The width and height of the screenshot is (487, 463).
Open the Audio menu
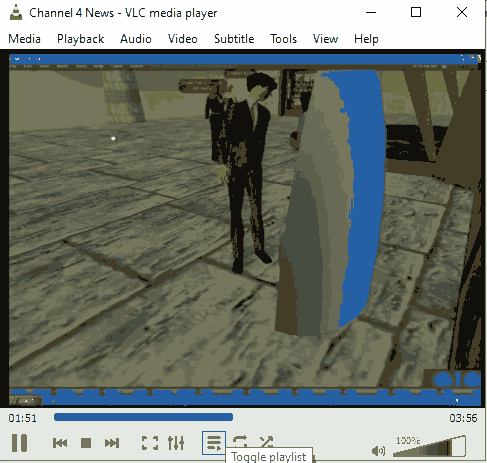coord(136,39)
